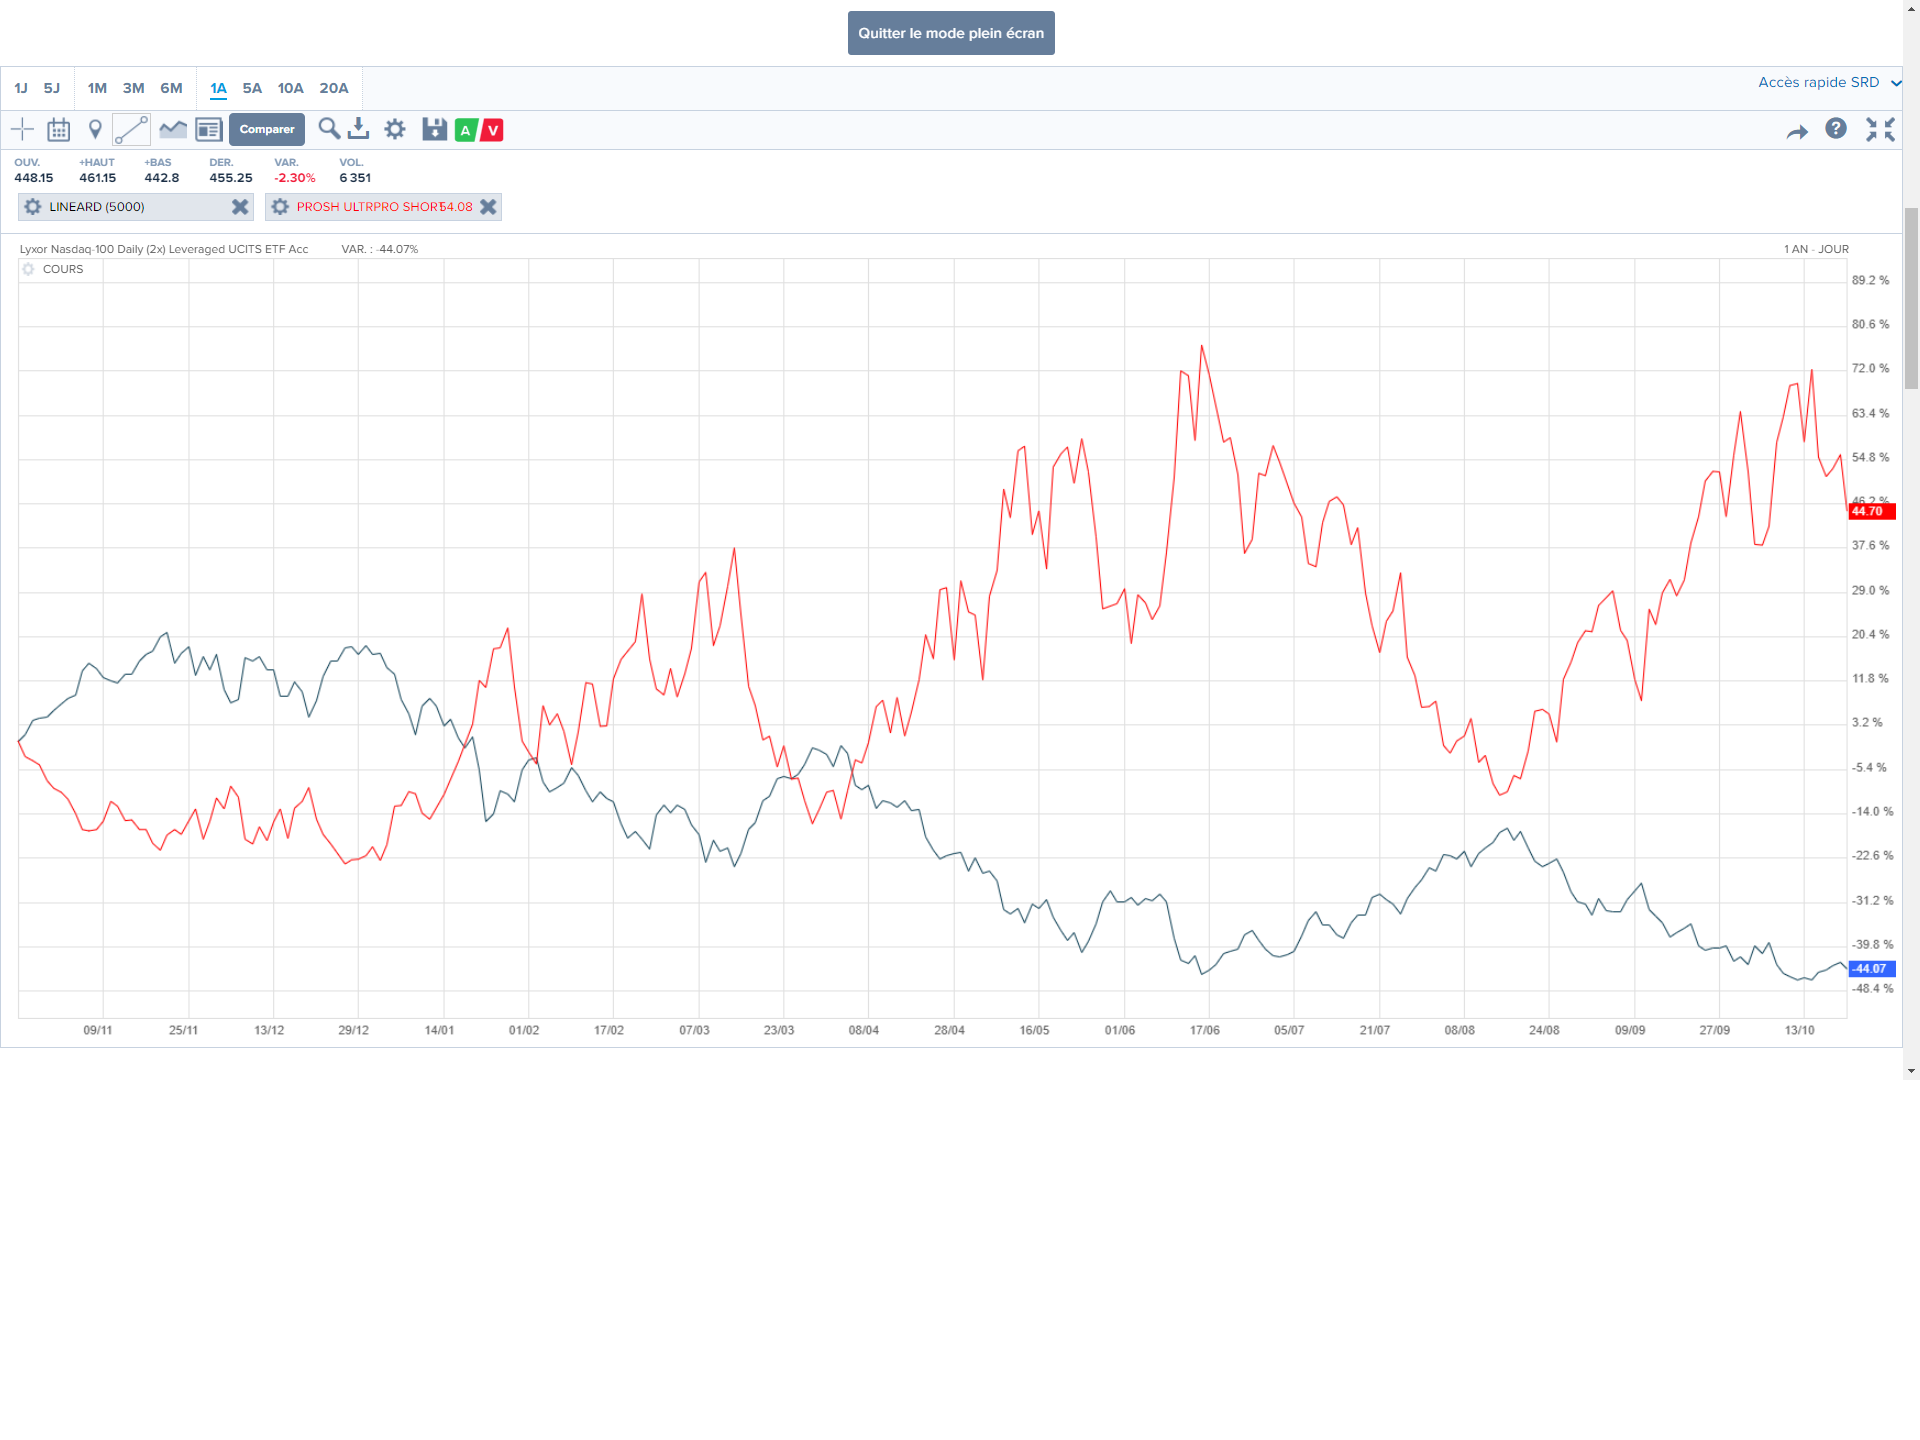1920x1440 pixels.
Task: Activate the crosshair cursor tool
Action: pos(22,129)
